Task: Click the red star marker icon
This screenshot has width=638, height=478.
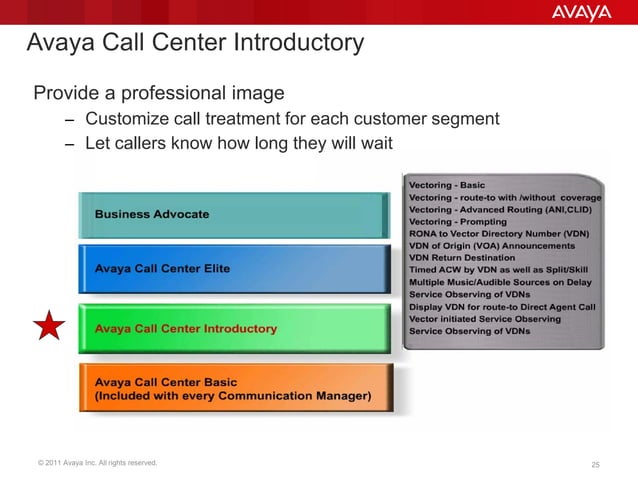Action: pos(49,325)
